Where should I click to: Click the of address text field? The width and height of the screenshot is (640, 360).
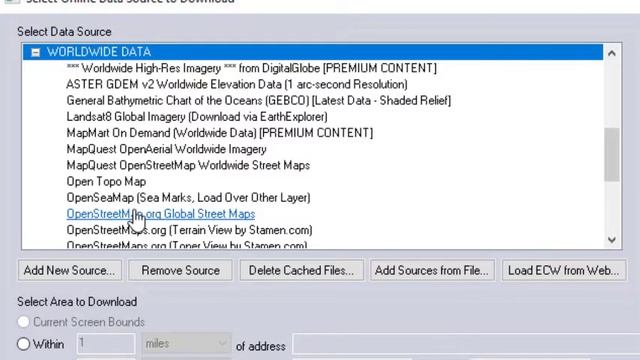[x=466, y=344]
